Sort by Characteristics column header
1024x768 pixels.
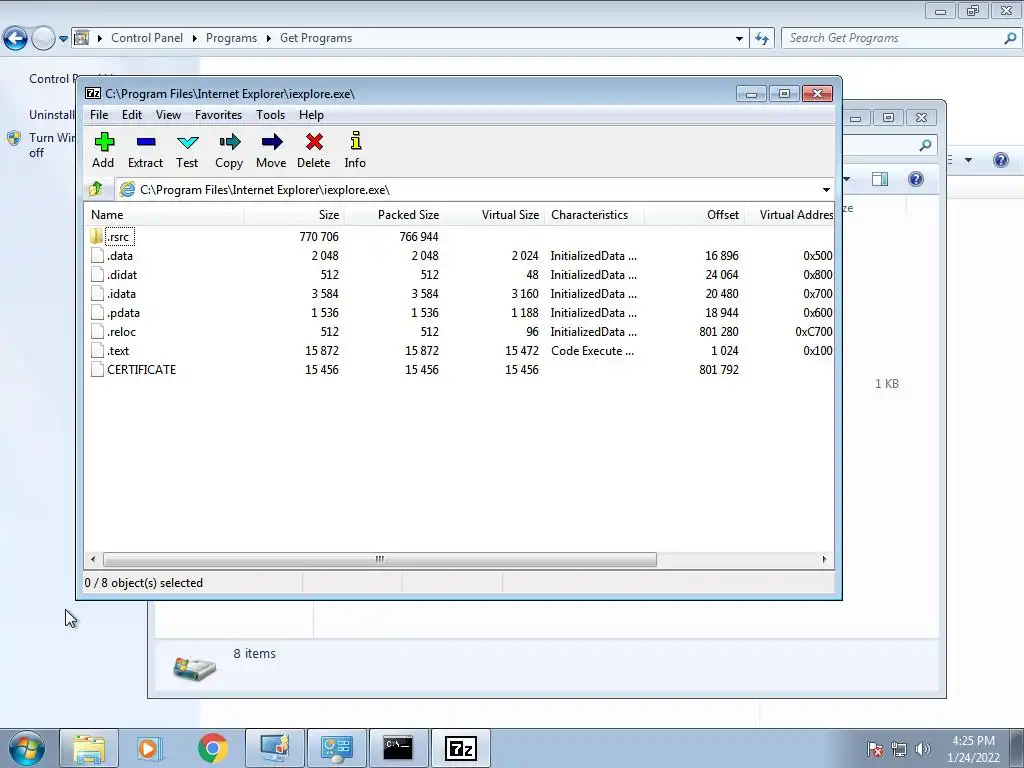click(x=594, y=215)
